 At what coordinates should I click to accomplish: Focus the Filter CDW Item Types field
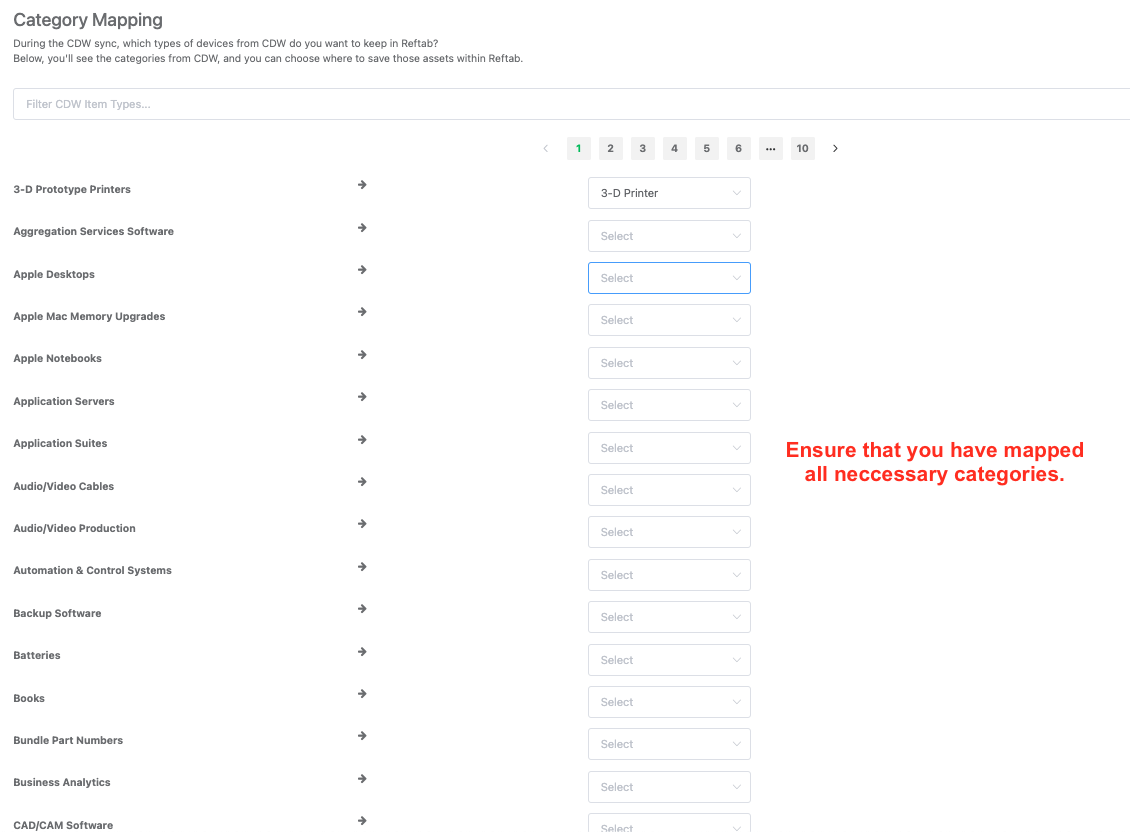[x=571, y=104]
